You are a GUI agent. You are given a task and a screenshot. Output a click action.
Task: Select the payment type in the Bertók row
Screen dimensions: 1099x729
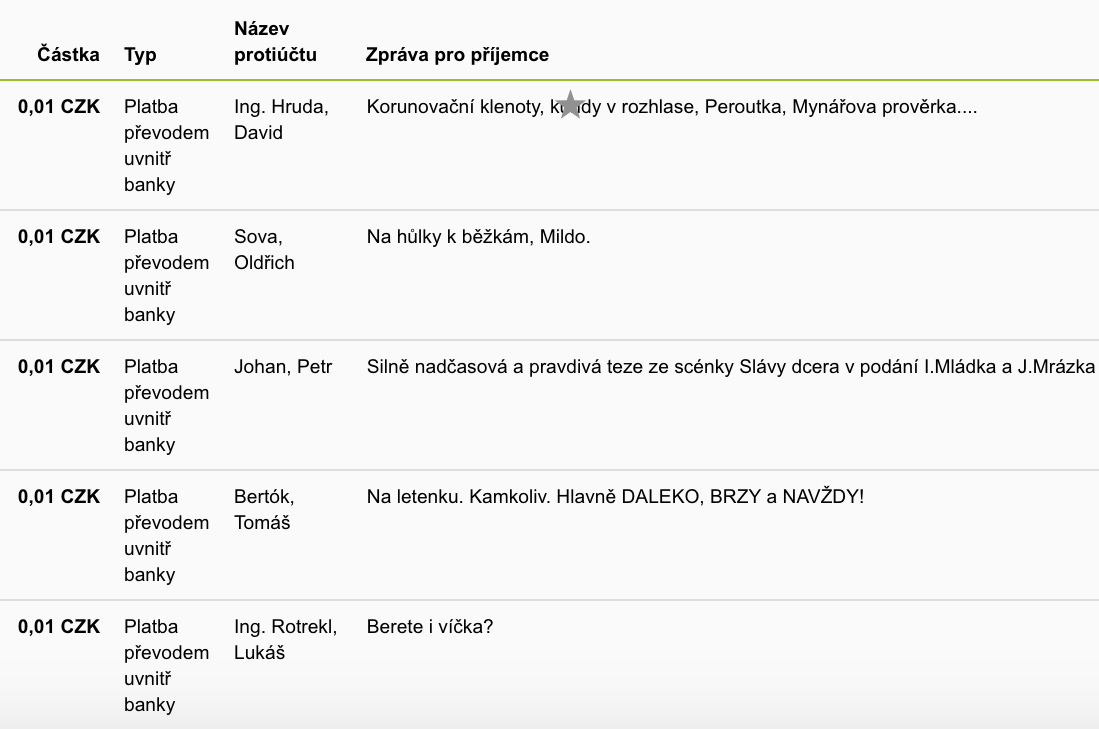(x=166, y=536)
